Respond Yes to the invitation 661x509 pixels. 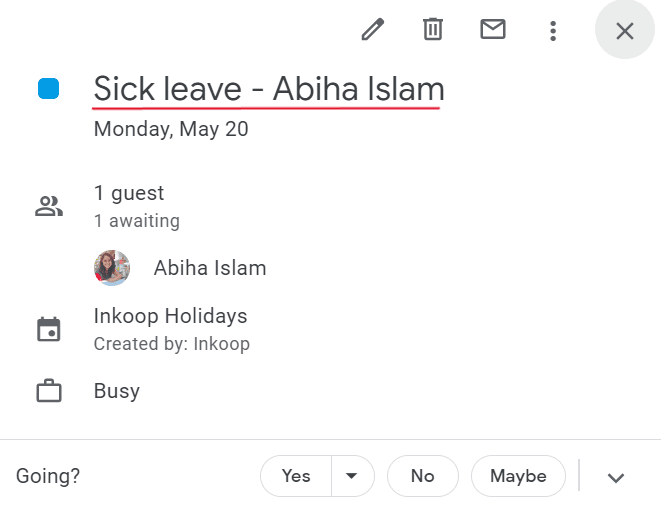(x=296, y=476)
